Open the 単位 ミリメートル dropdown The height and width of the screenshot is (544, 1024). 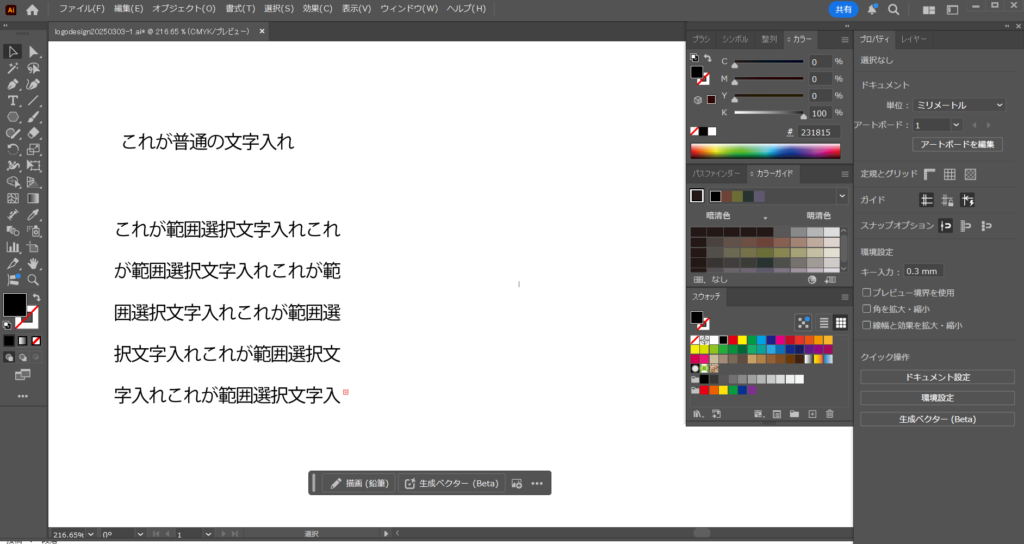click(958, 105)
